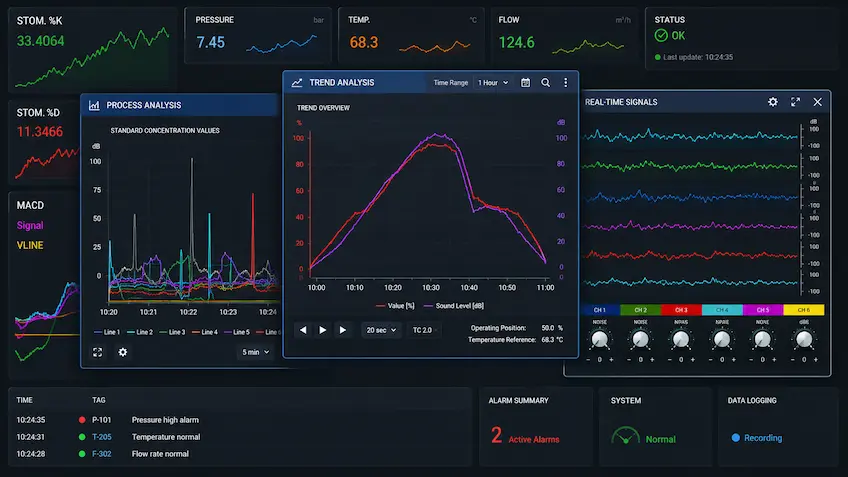Click Temperature Reference value 68.3 °C
The image size is (848, 477).
click(x=552, y=340)
